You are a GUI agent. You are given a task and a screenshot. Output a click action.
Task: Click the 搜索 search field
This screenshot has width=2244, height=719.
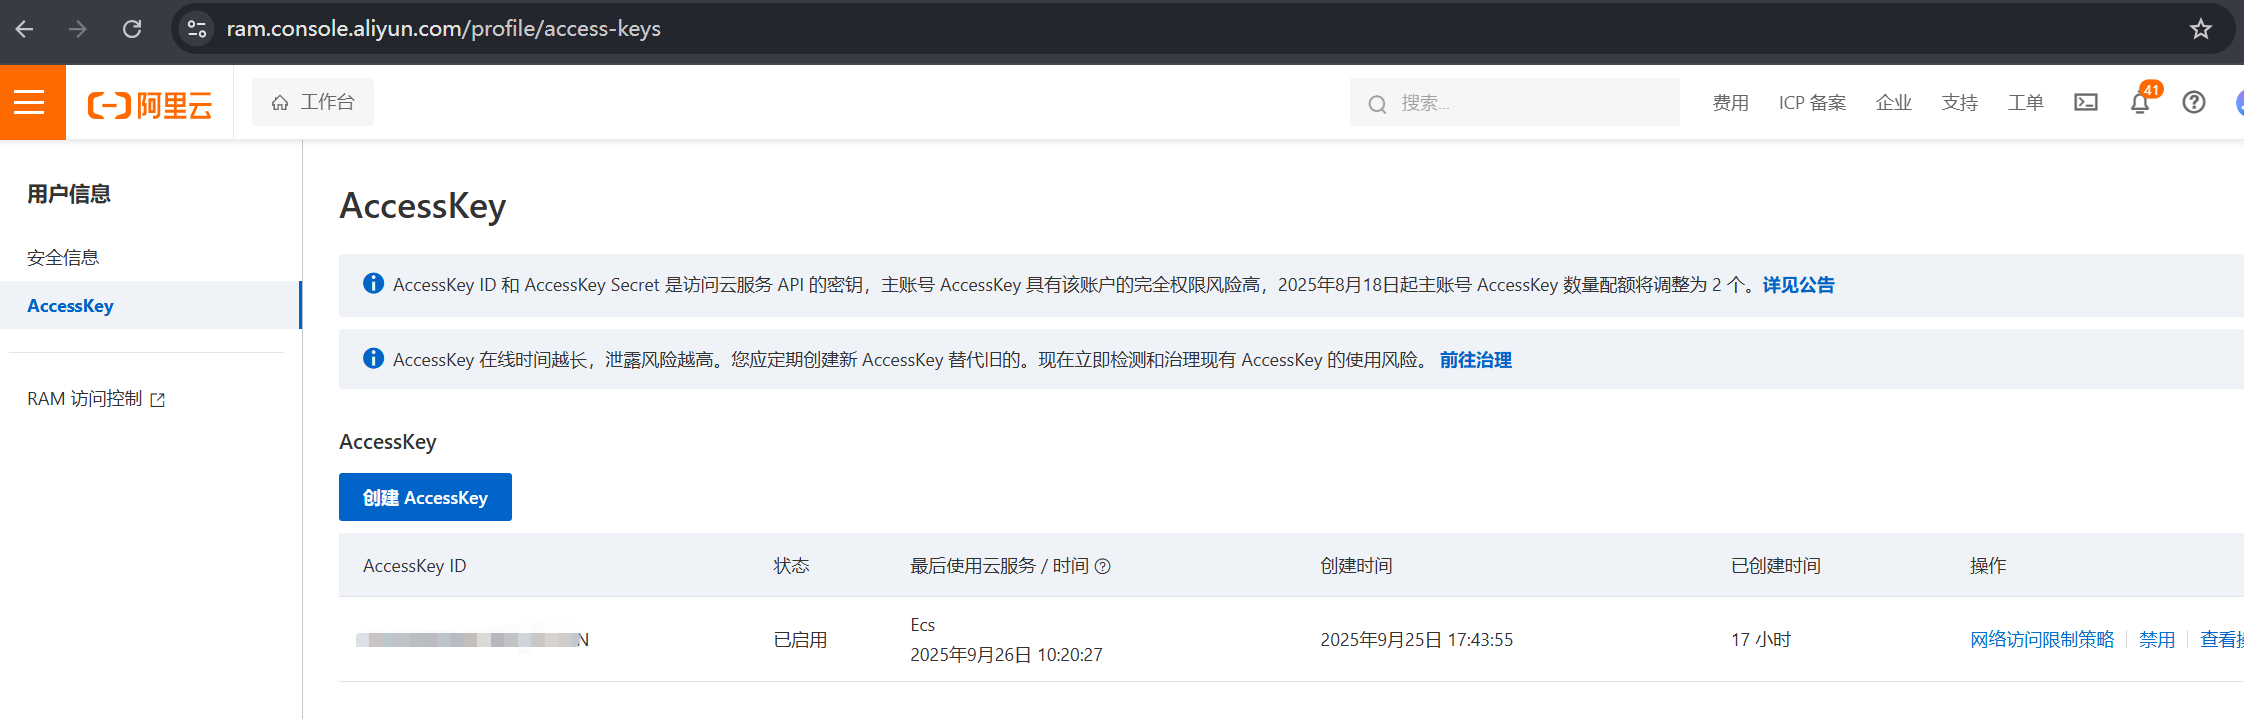(1514, 103)
